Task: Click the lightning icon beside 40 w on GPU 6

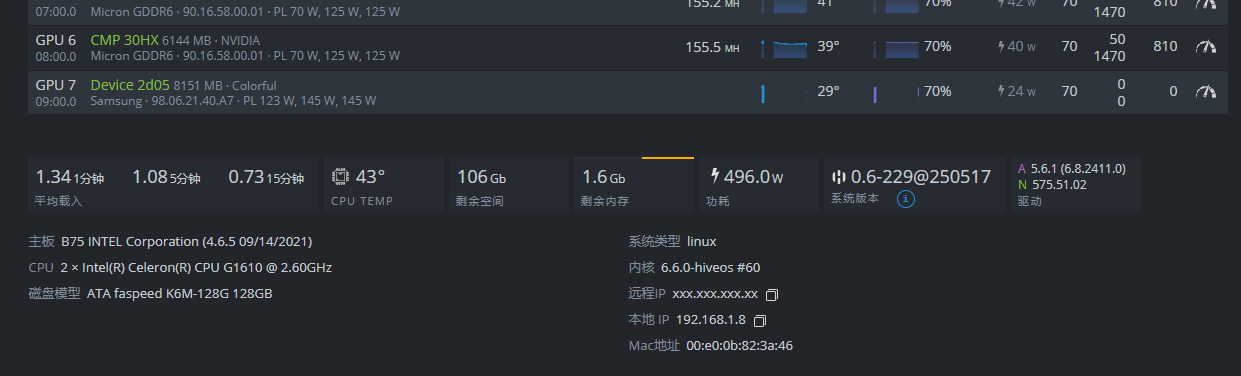Action: coord(1001,47)
